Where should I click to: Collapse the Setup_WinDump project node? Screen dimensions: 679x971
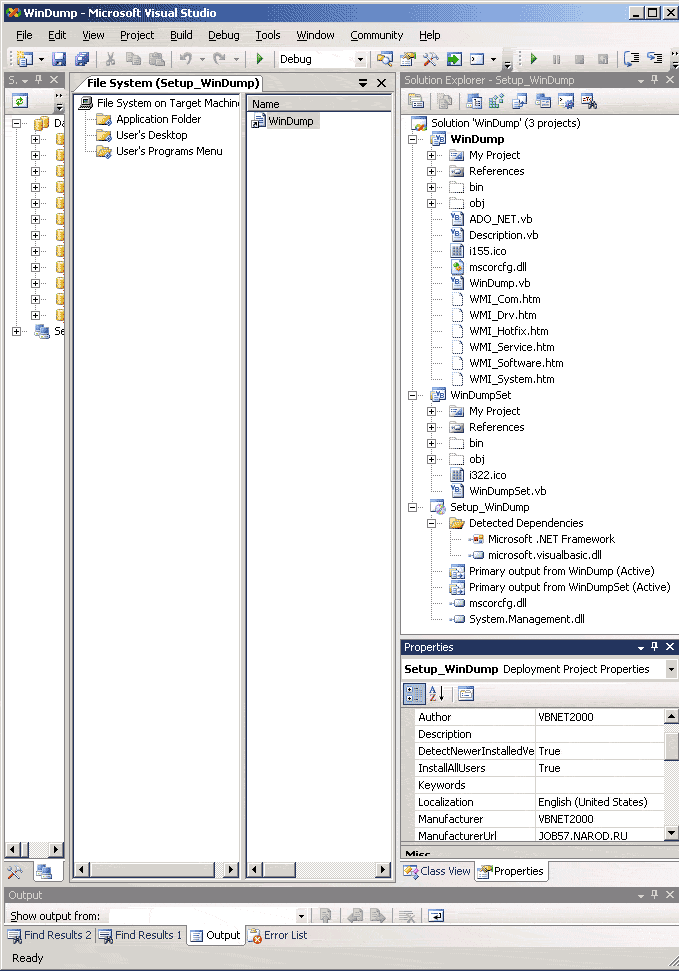point(412,507)
